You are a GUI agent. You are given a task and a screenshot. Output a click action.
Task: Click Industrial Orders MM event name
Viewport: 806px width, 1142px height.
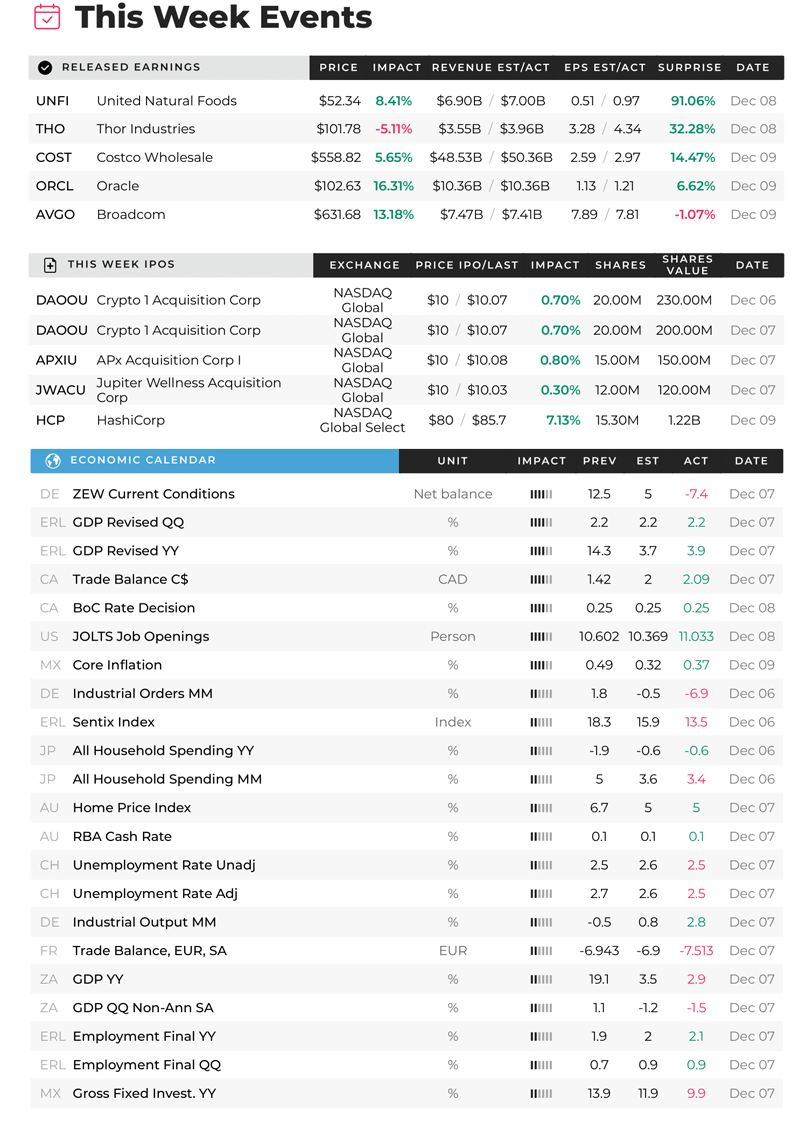point(143,694)
